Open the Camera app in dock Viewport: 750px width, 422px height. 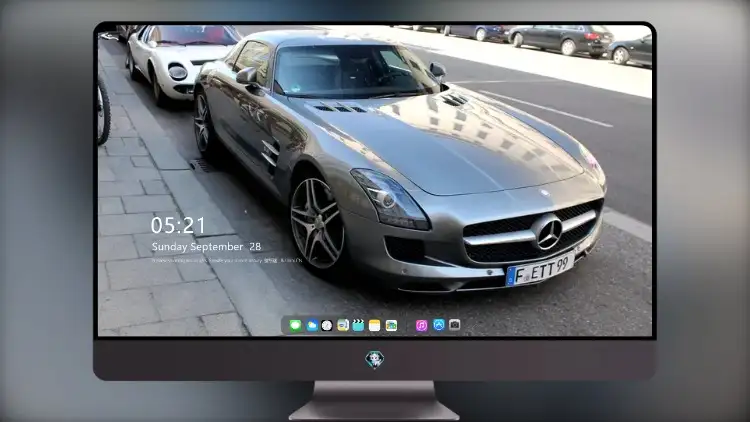tap(454, 325)
